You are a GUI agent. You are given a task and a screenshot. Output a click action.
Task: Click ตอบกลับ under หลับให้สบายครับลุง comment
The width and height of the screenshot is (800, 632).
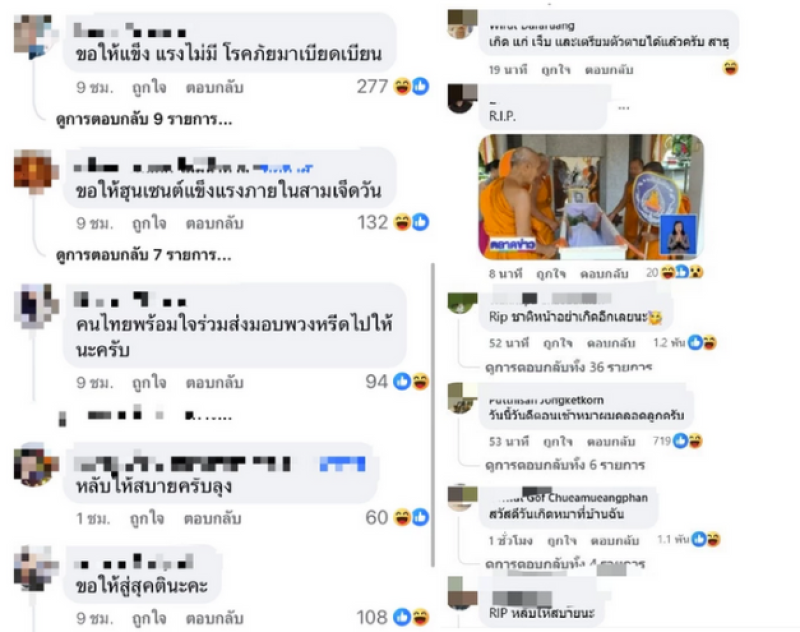click(212, 519)
